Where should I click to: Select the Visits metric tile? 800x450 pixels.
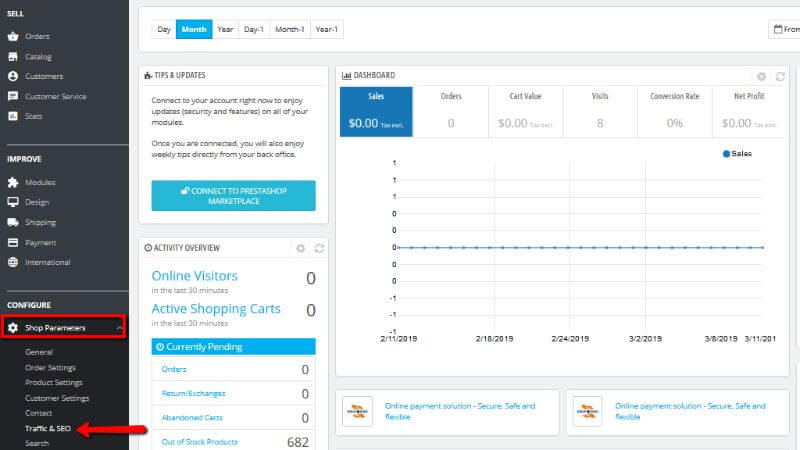[600, 112]
